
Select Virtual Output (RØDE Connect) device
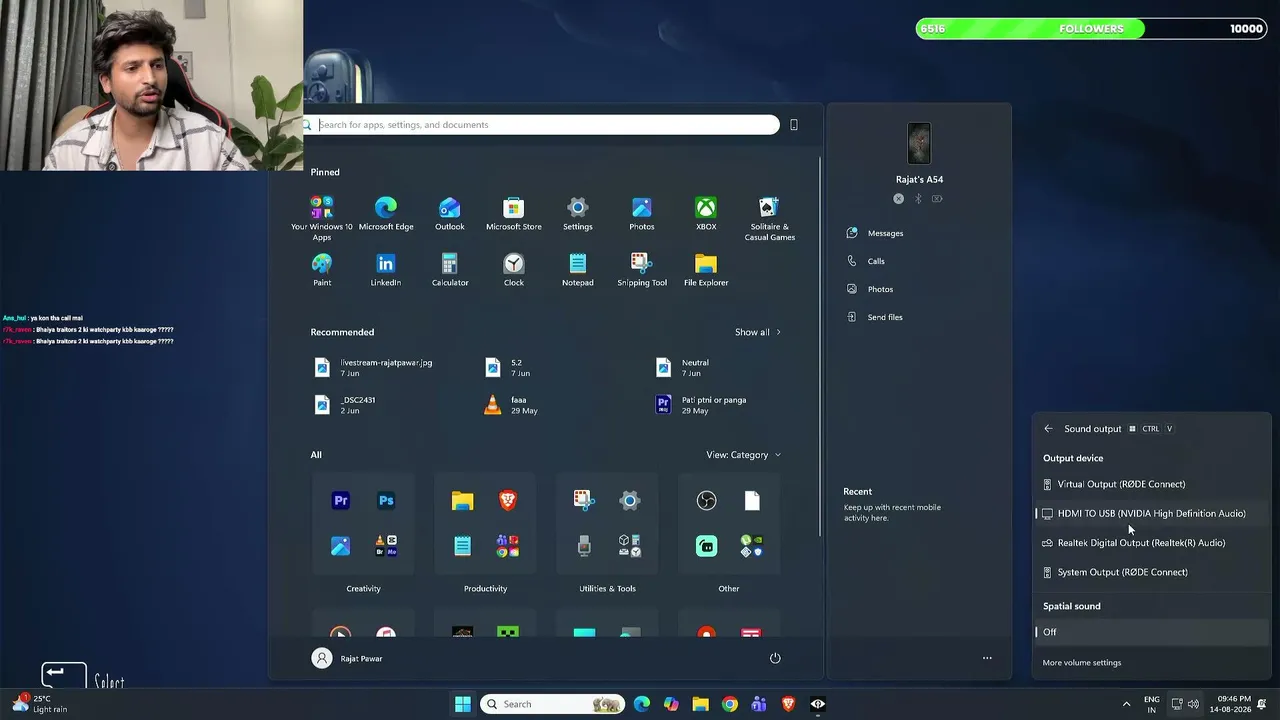point(1152,484)
